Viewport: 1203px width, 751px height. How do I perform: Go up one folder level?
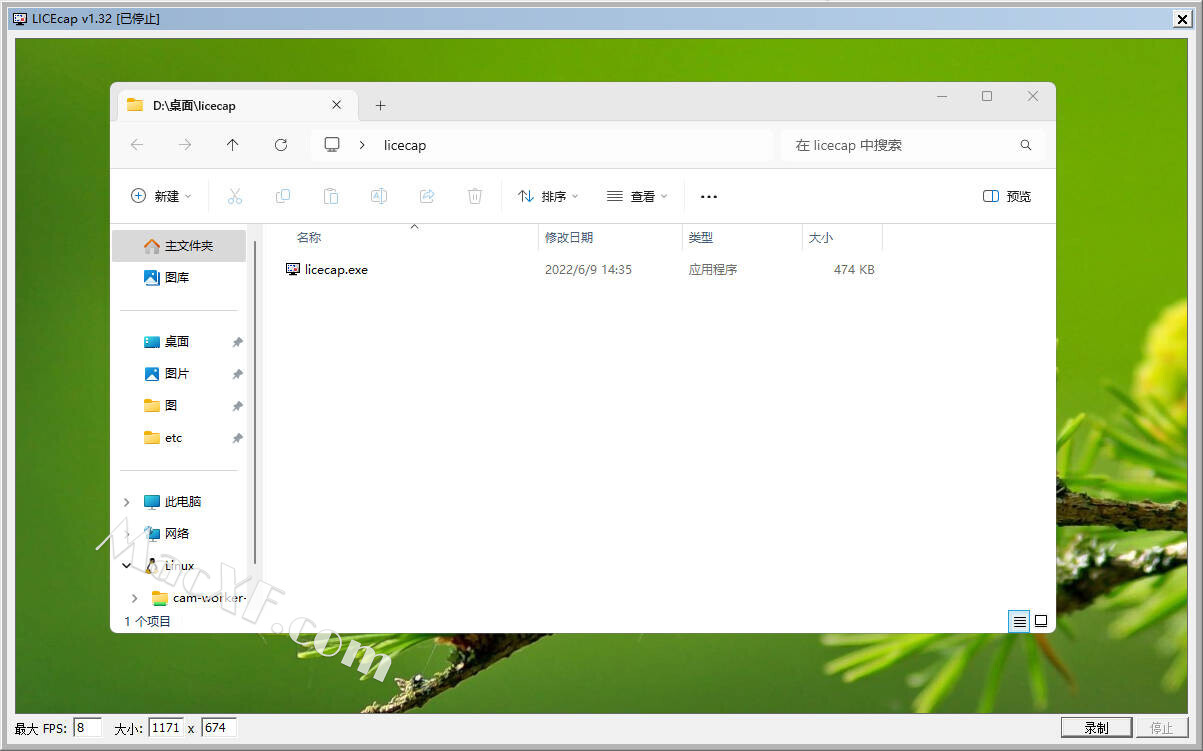(233, 145)
